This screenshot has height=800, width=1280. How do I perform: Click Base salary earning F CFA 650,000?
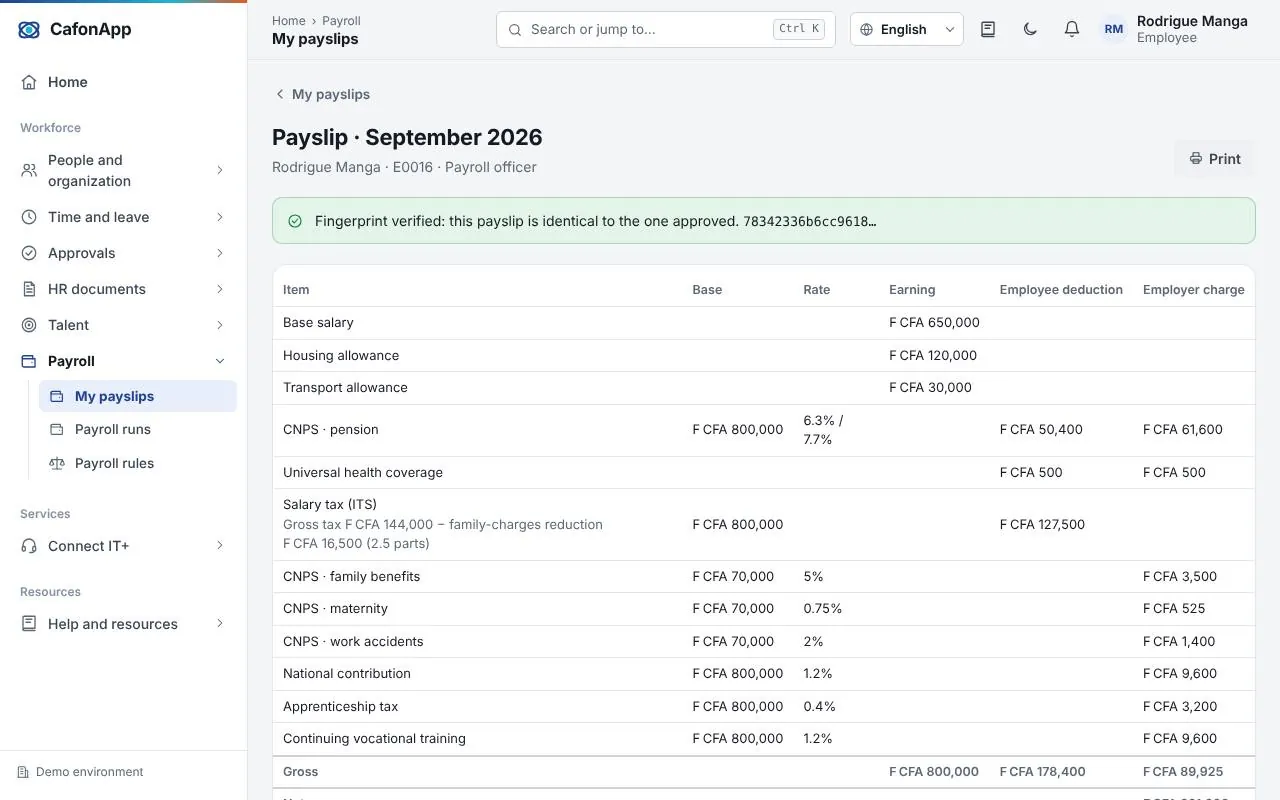(x=934, y=322)
